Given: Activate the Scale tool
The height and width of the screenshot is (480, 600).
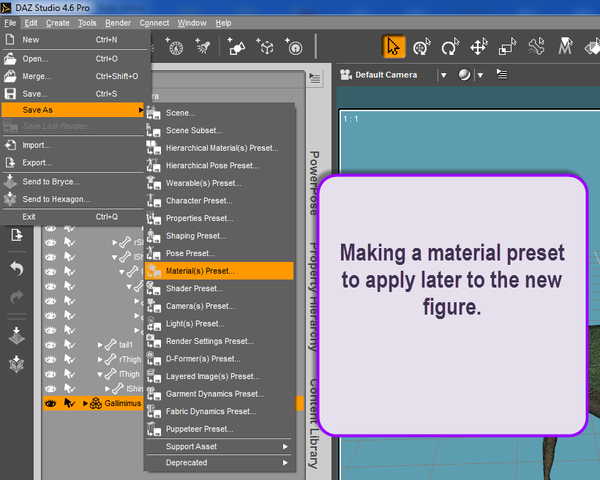Looking at the screenshot, I should tap(507, 47).
